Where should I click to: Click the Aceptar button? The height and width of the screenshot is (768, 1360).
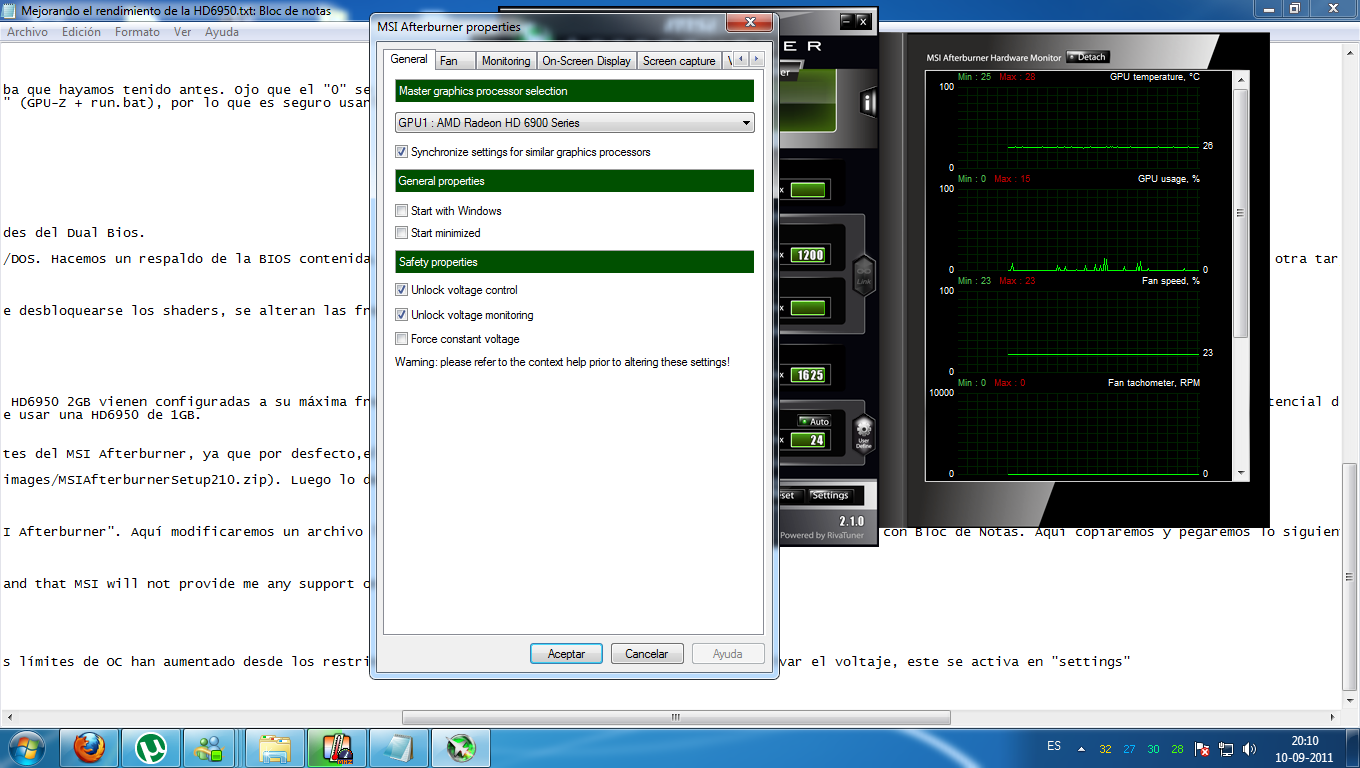click(x=566, y=654)
